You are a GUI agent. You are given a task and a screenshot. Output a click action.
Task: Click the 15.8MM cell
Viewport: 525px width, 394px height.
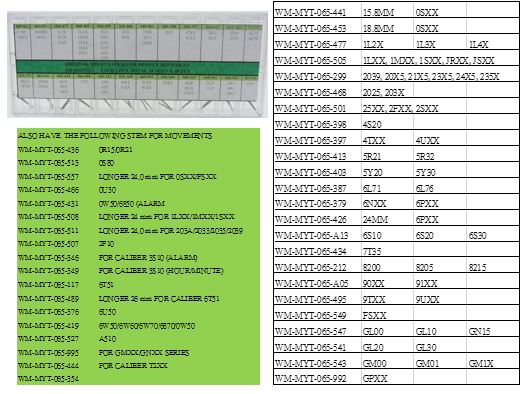point(387,9)
